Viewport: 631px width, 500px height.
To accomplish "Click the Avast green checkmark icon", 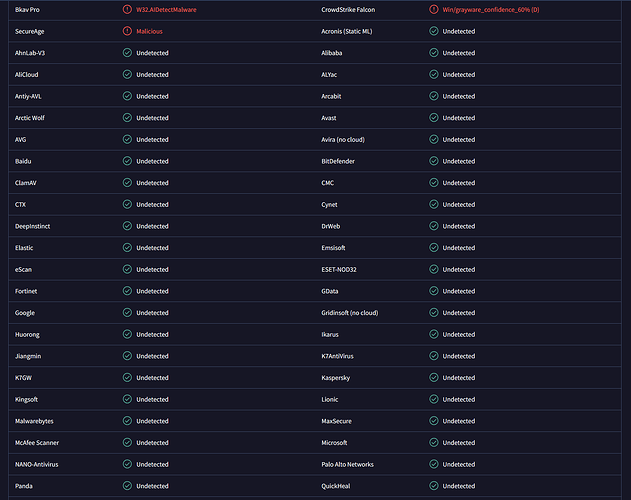I will coord(432,118).
